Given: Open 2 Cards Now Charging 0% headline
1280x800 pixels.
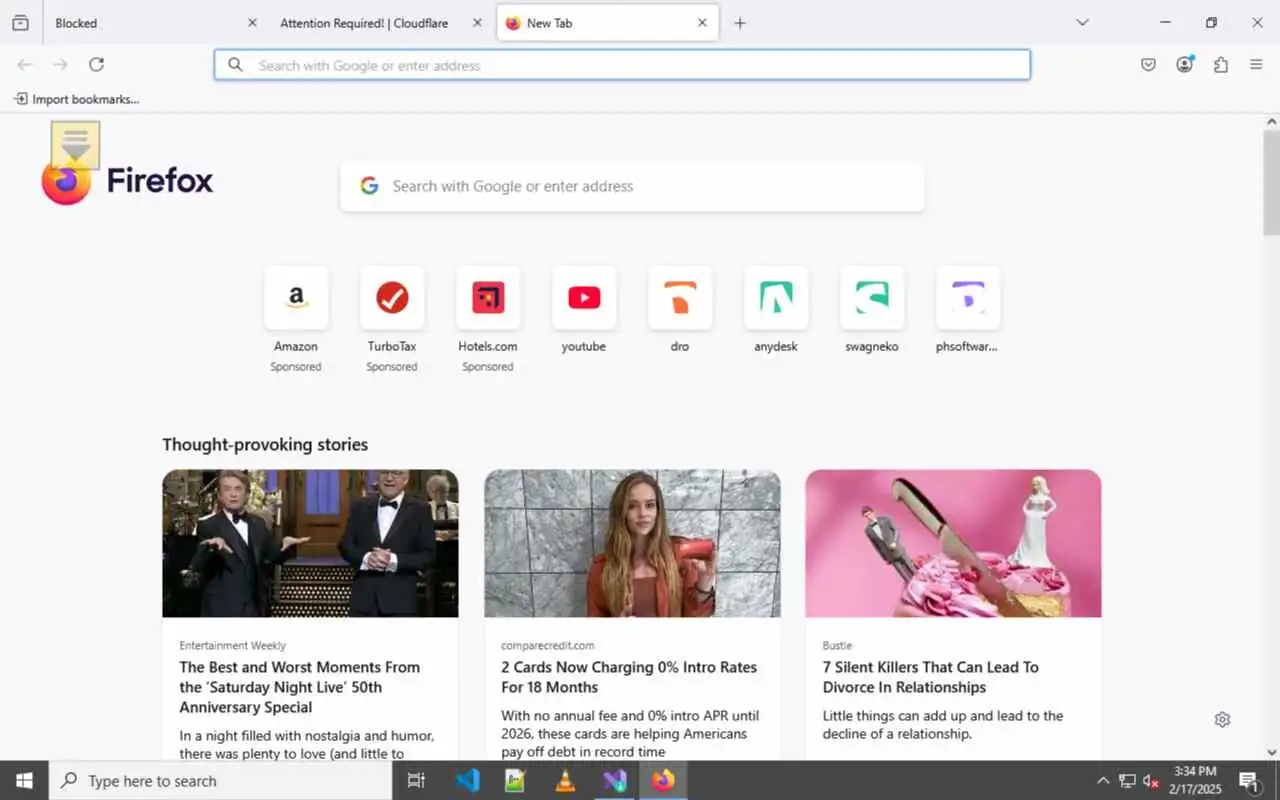Looking at the screenshot, I should pyautogui.click(x=629, y=677).
